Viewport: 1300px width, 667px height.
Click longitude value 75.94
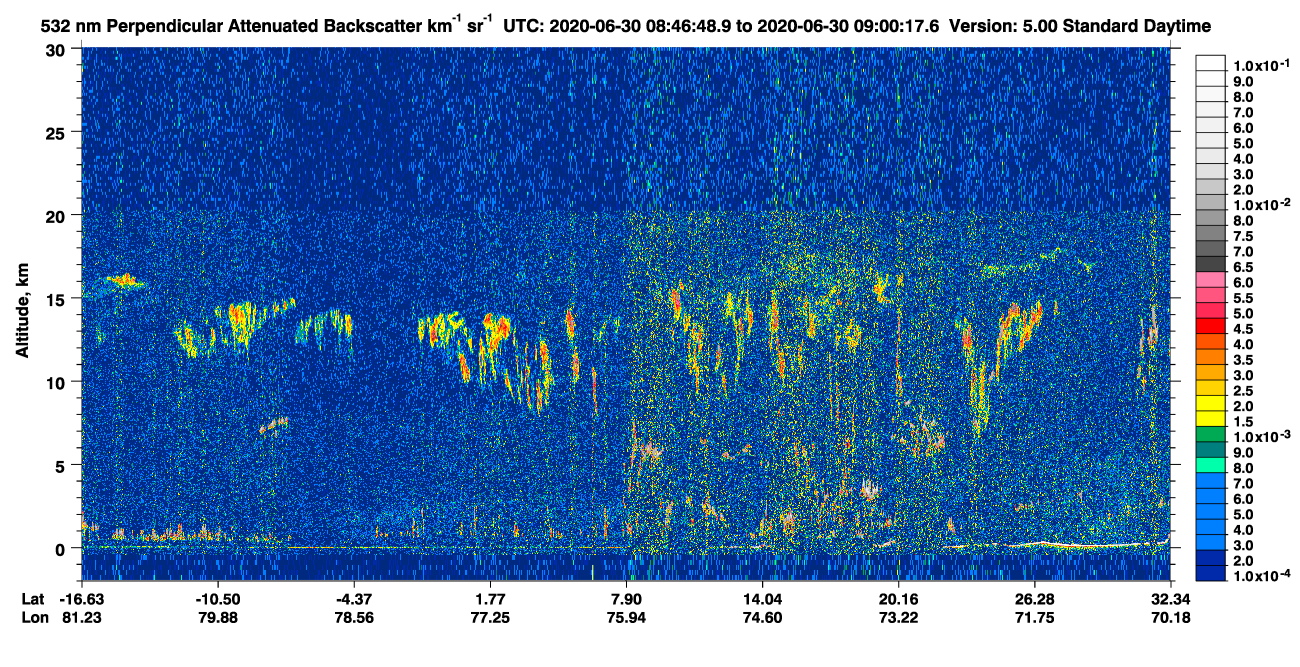pyautogui.click(x=626, y=617)
